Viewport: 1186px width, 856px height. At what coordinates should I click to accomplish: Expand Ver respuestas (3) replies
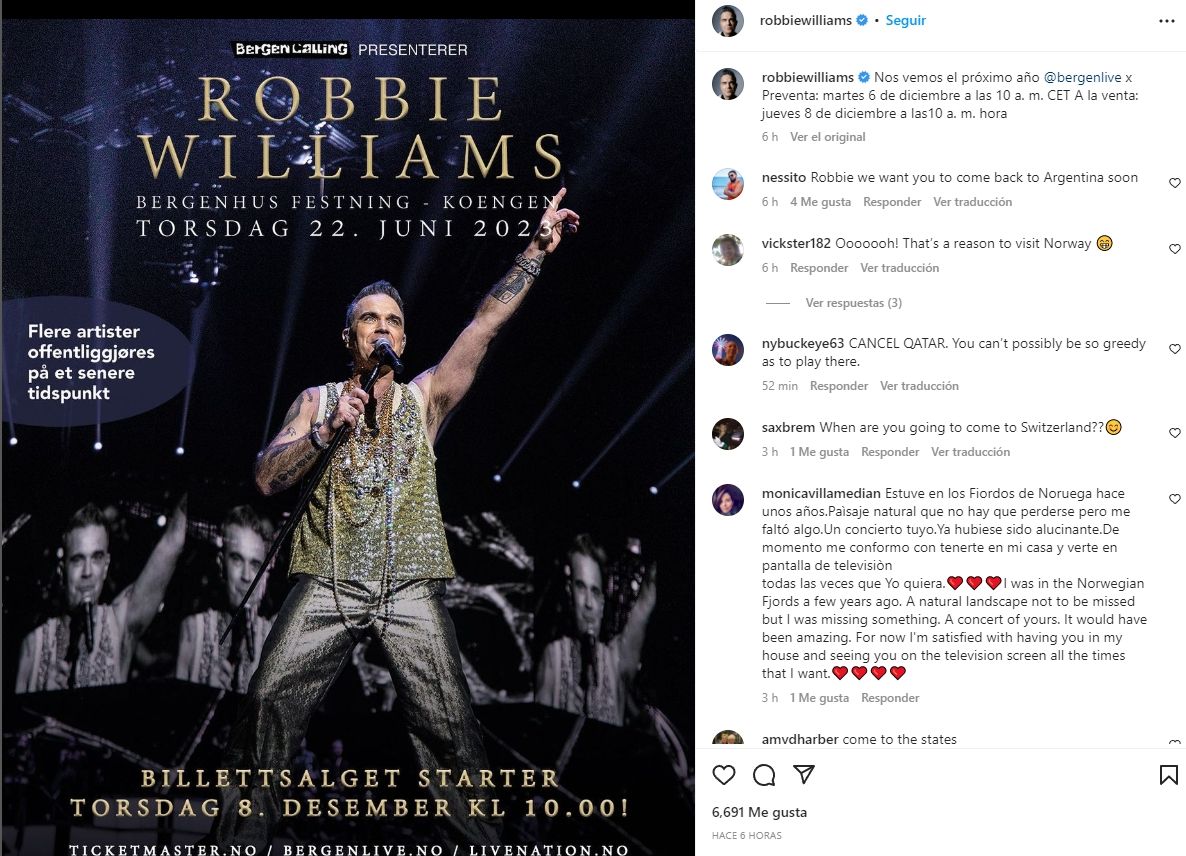point(853,302)
